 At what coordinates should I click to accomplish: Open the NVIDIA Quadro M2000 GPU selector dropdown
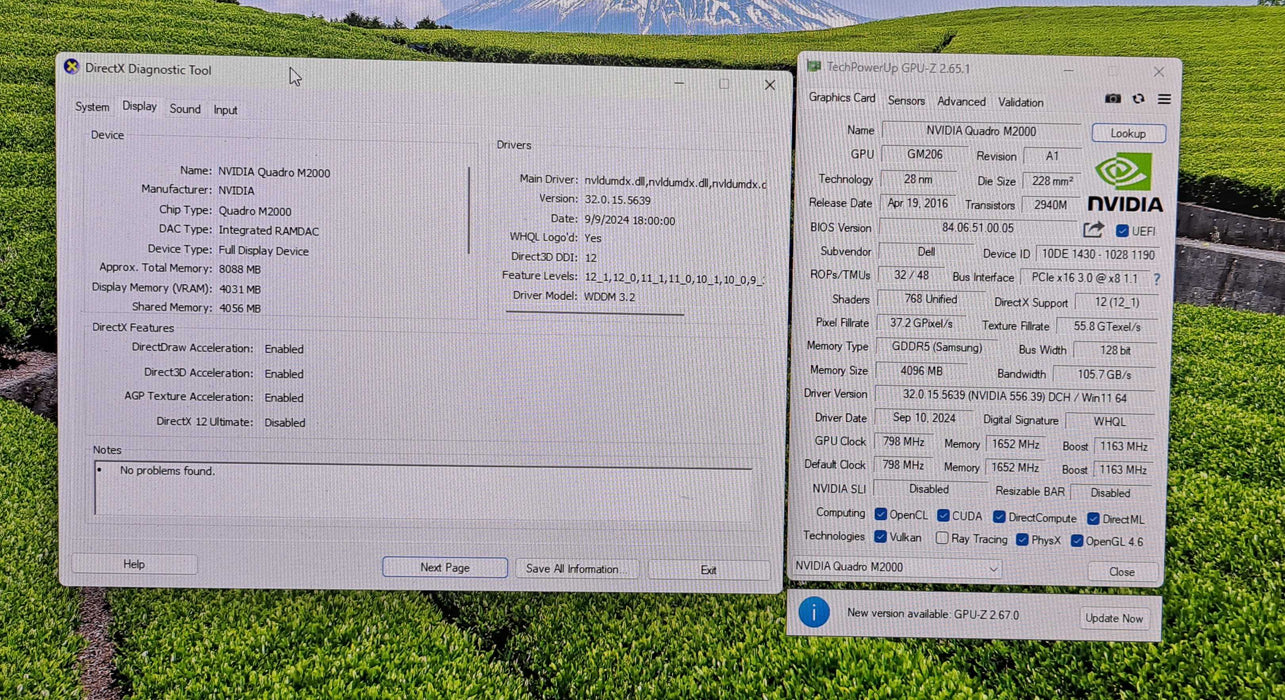(x=897, y=568)
